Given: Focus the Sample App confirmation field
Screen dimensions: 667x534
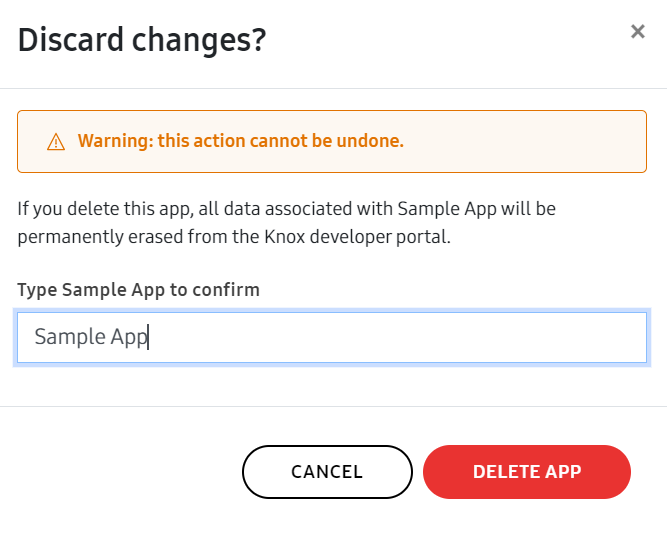Looking at the screenshot, I should click(331, 337).
